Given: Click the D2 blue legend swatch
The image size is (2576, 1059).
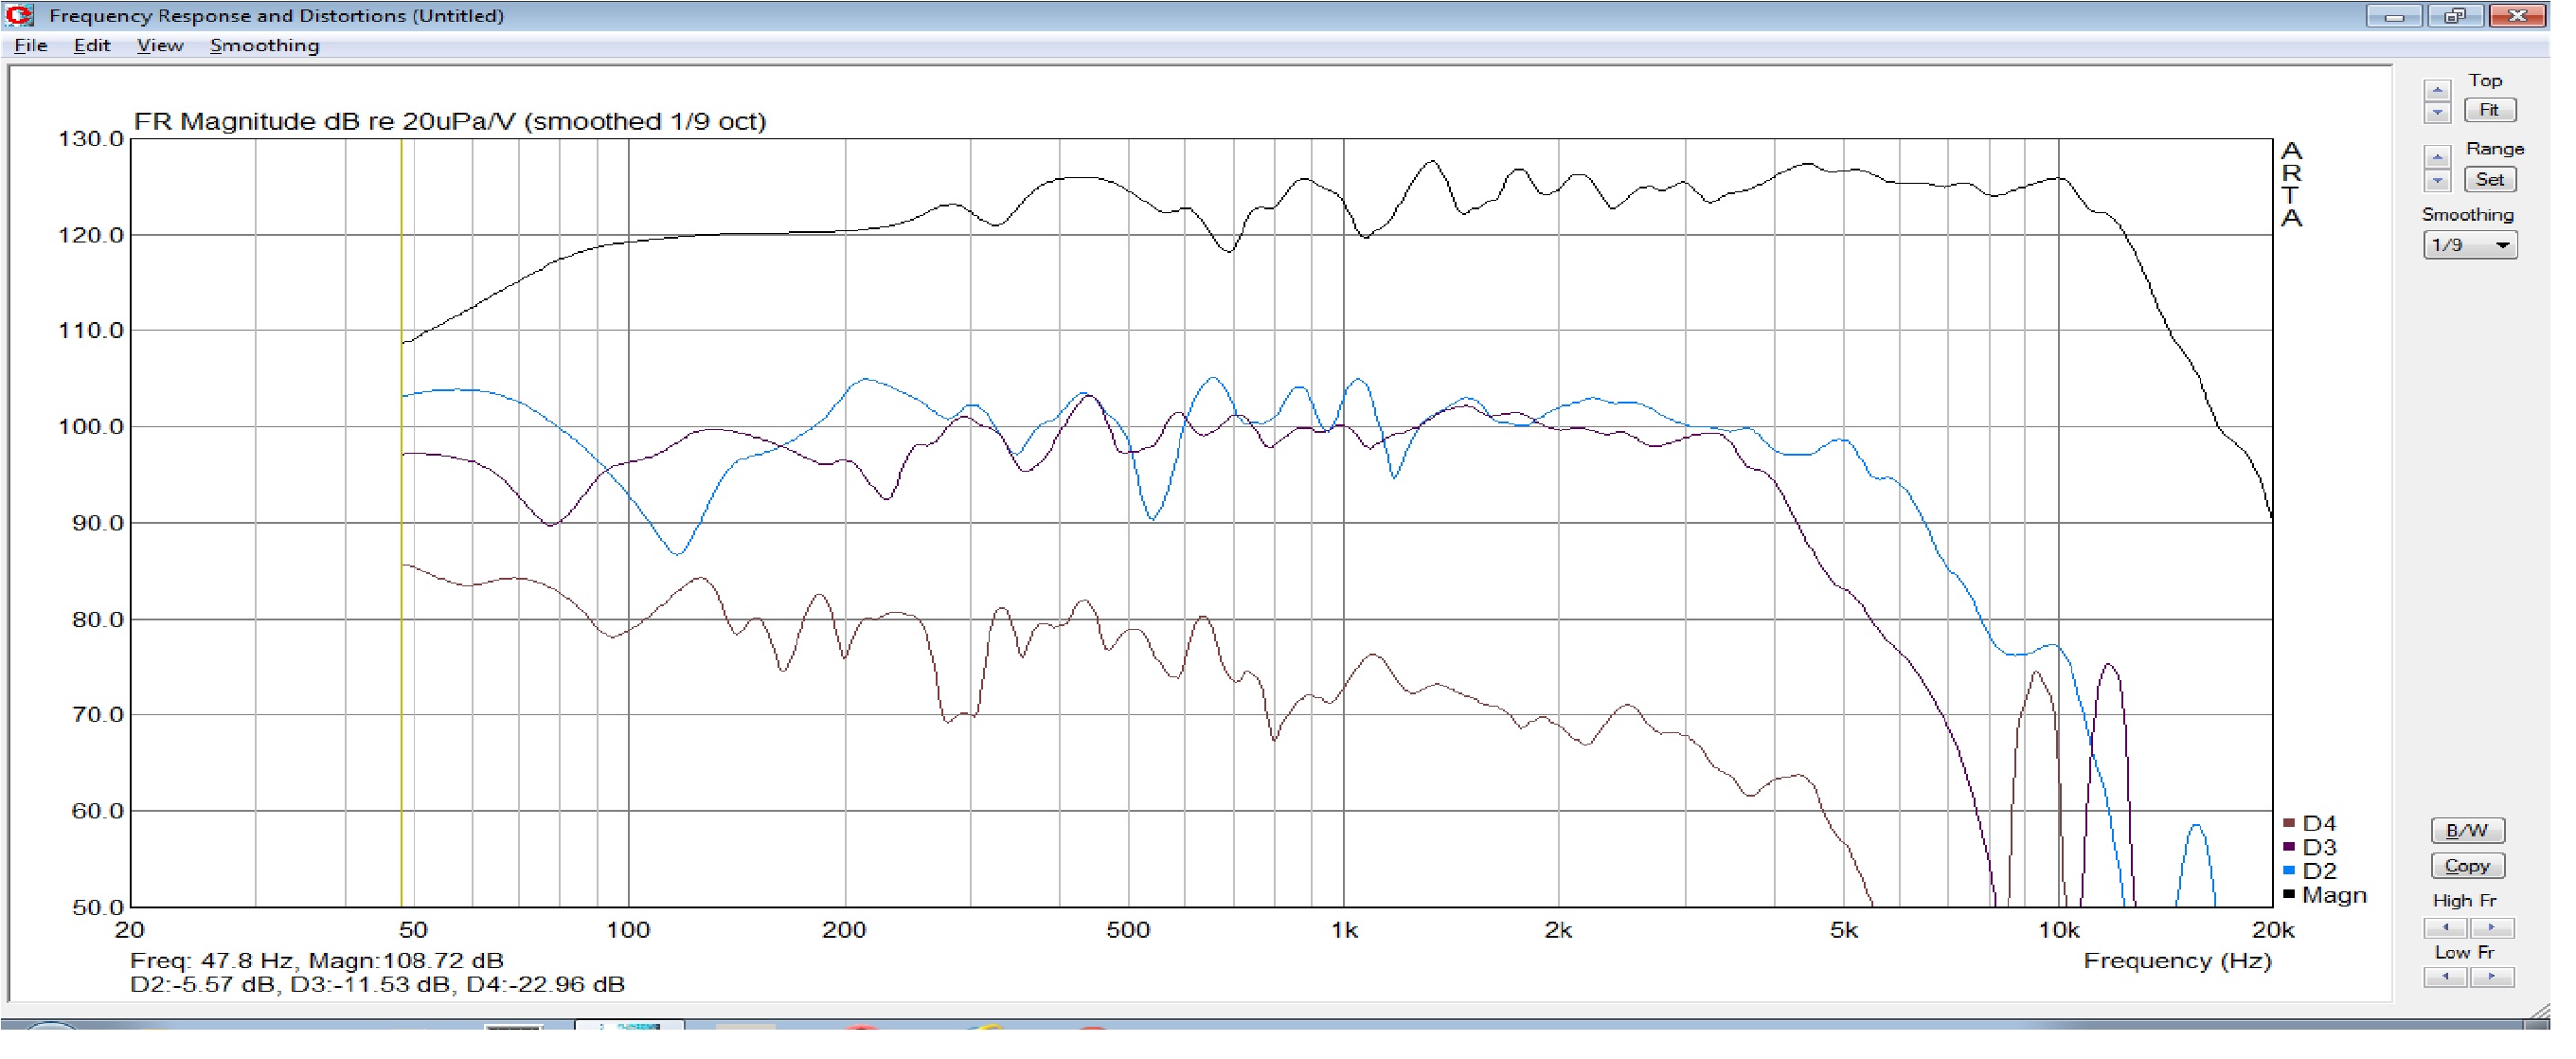Looking at the screenshot, I should click(x=2289, y=870).
